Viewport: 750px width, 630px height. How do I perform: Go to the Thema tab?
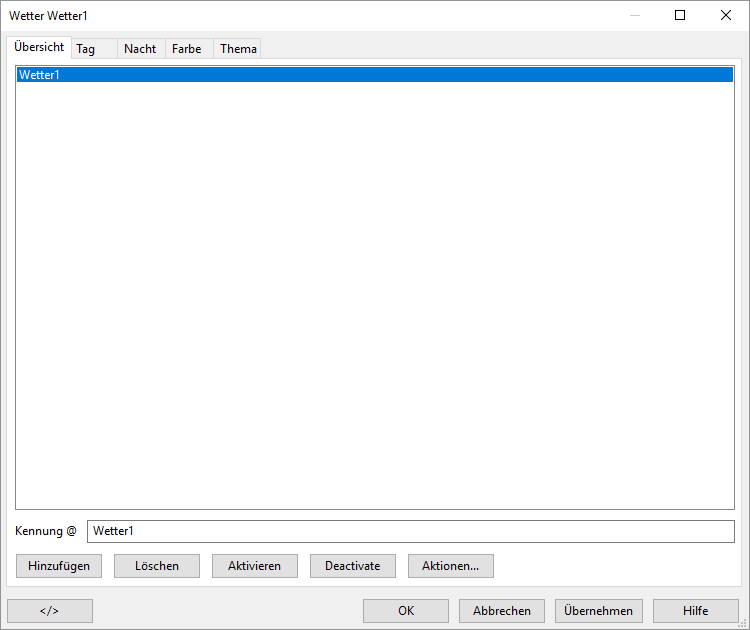point(238,49)
